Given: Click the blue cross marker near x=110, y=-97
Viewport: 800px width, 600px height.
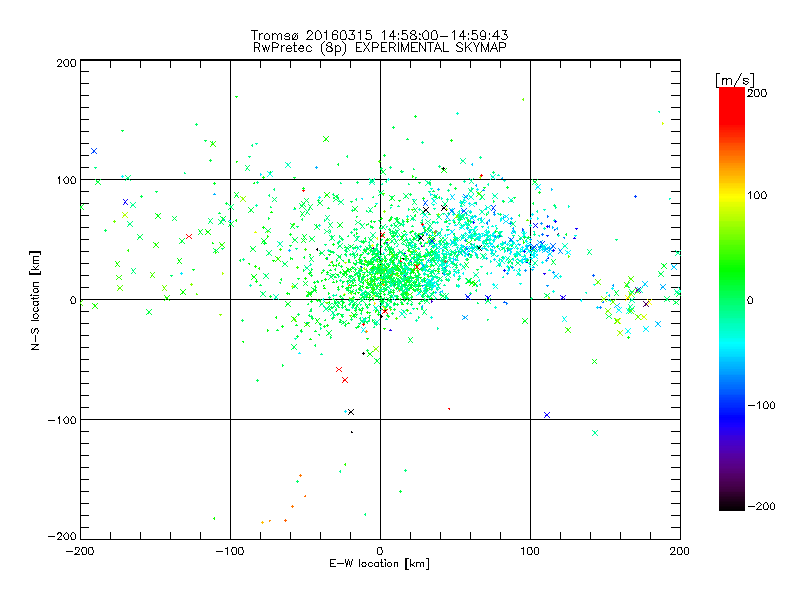Looking at the screenshot, I should [x=547, y=415].
